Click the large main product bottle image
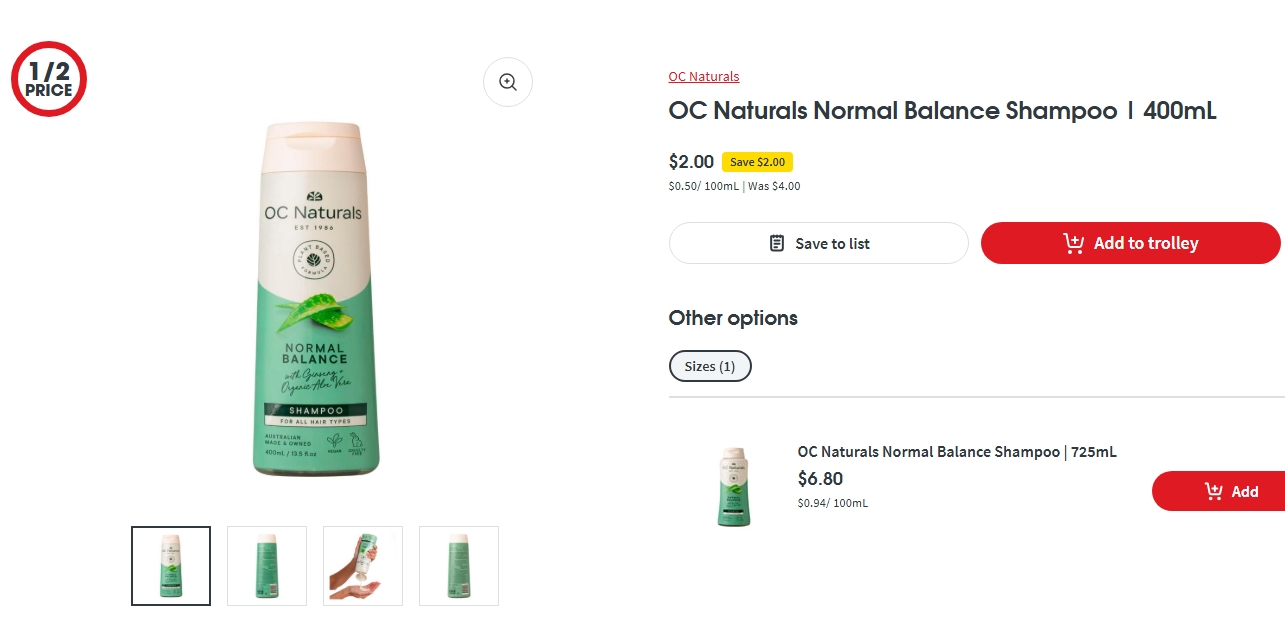 point(314,298)
